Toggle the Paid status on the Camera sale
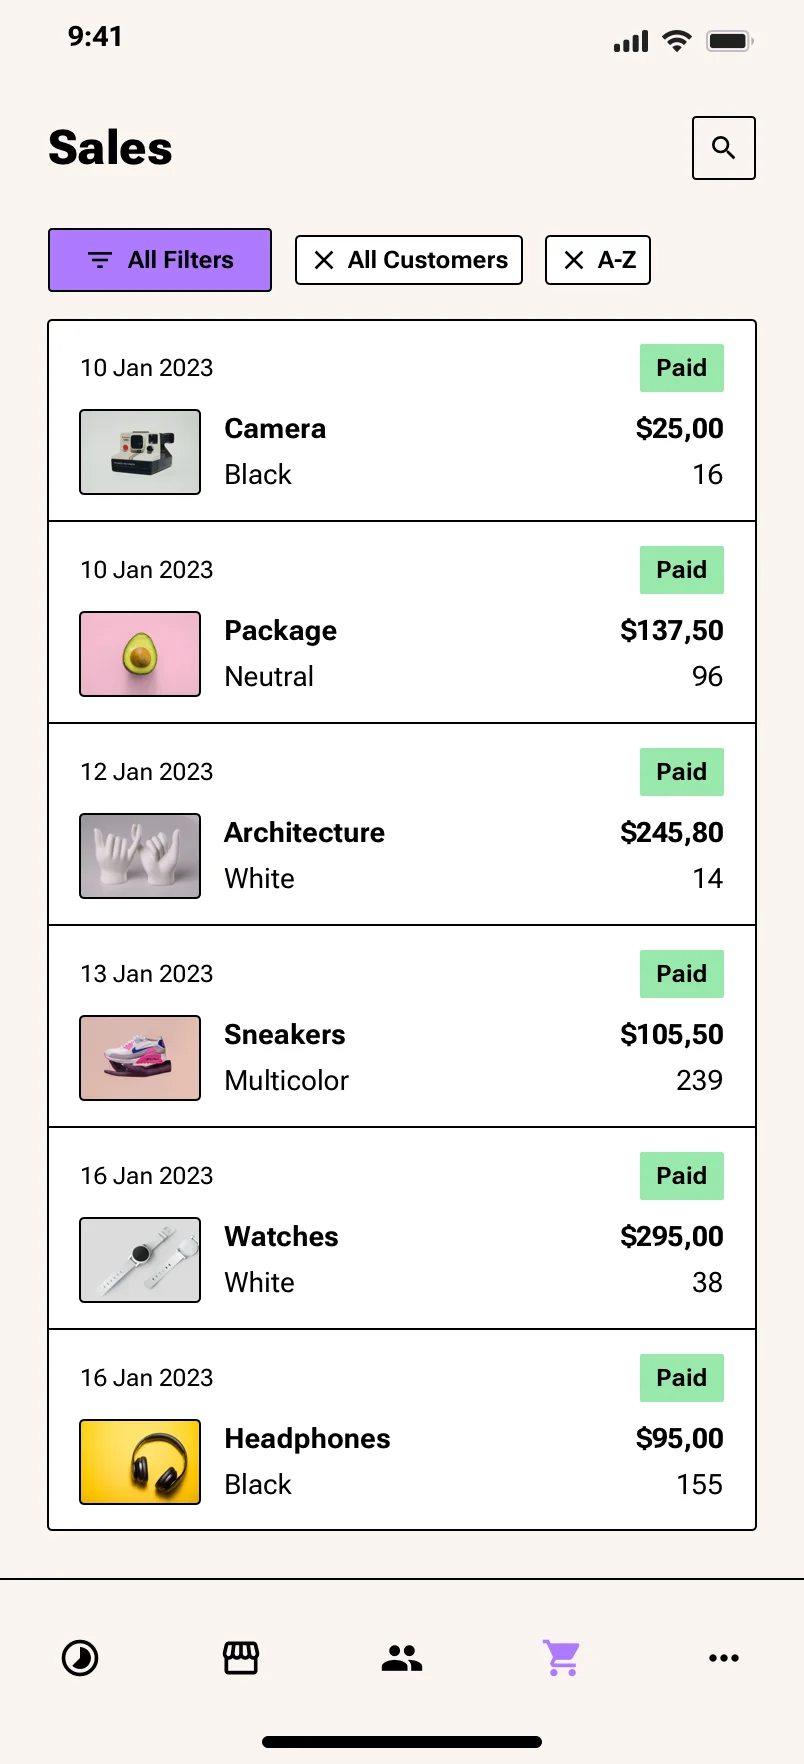 pyautogui.click(x=681, y=367)
